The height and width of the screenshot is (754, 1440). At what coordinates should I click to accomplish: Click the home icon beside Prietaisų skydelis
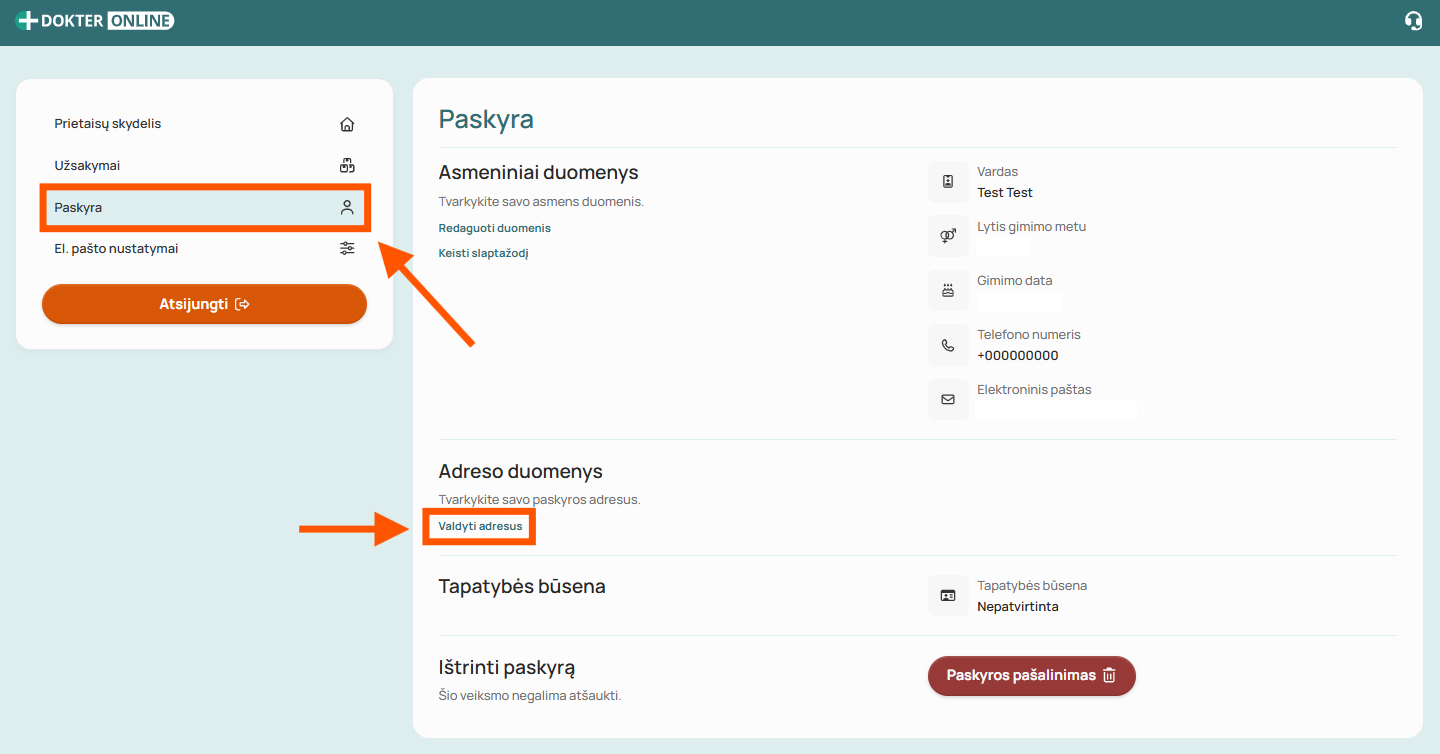click(347, 124)
